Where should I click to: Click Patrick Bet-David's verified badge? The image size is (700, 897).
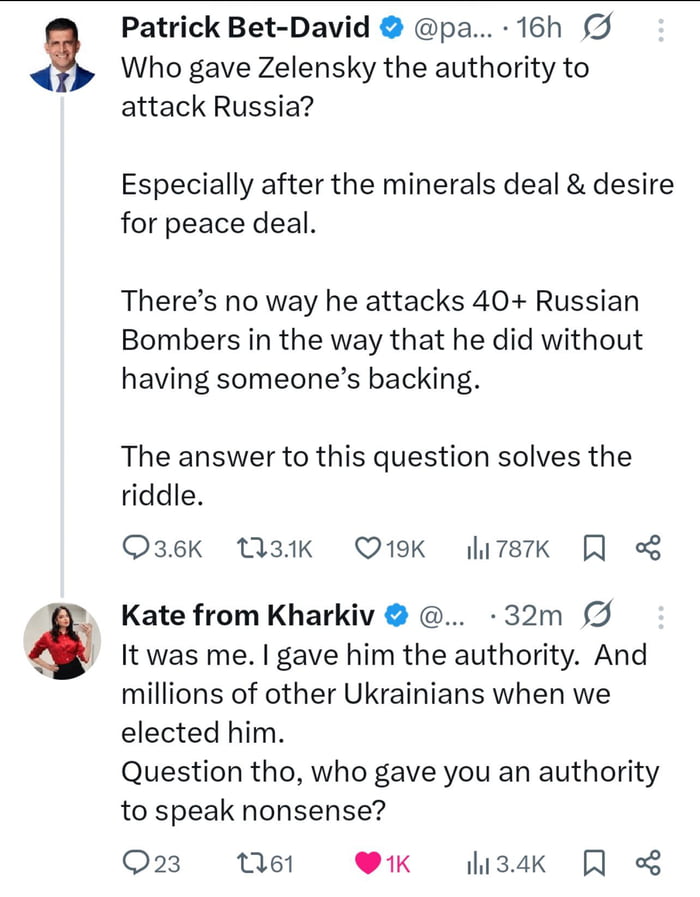tap(387, 28)
